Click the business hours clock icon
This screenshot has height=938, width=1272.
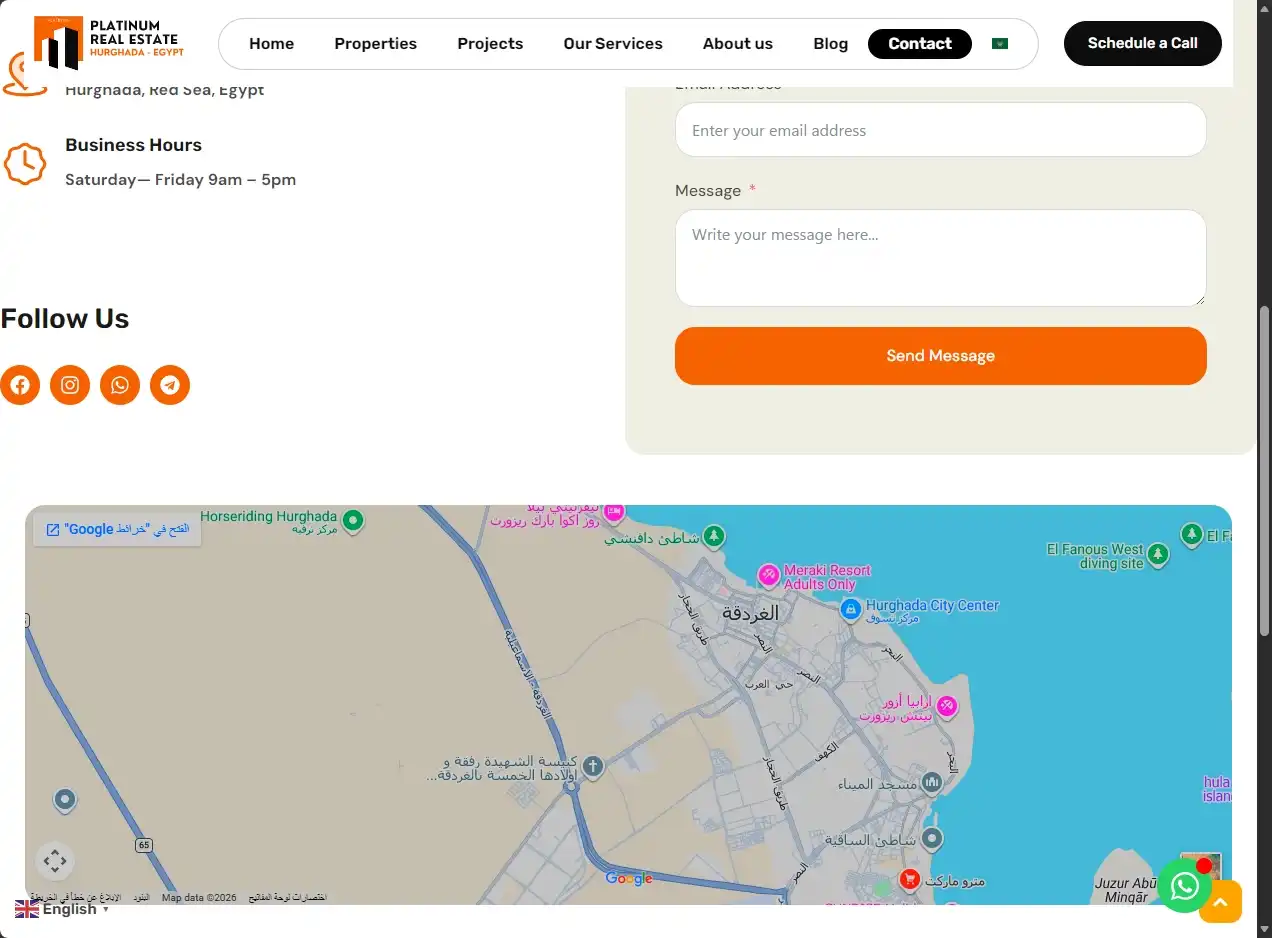(x=25, y=163)
